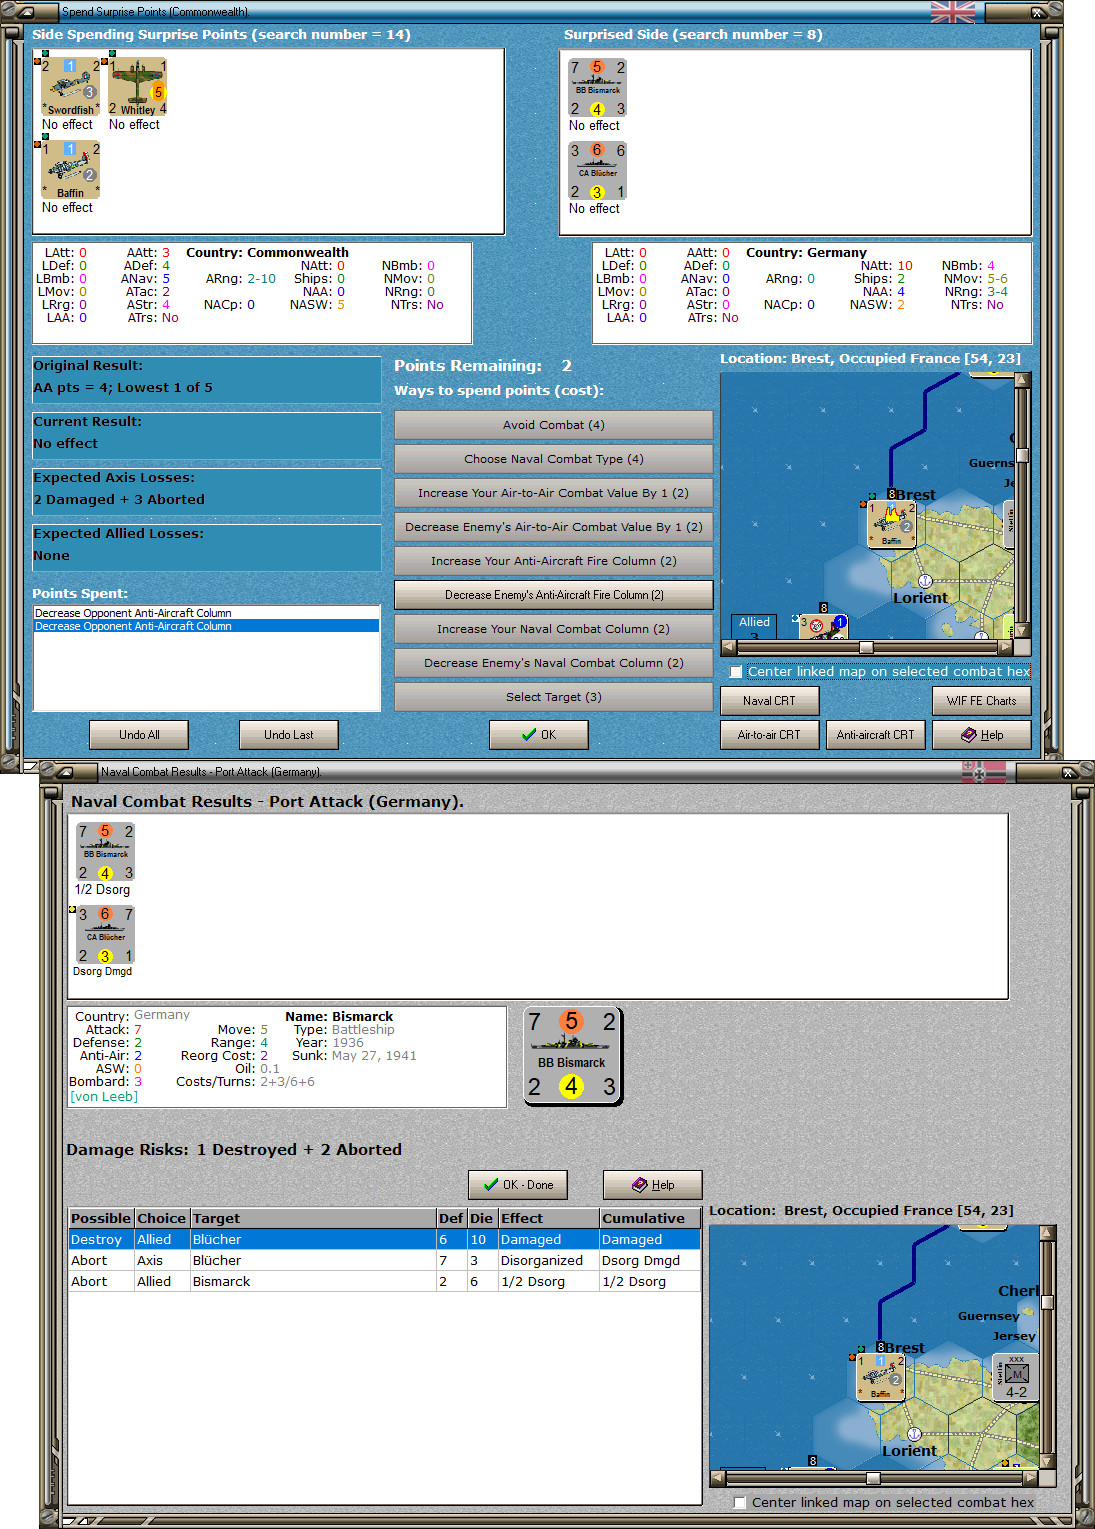Click Decrease Enemy's Air-to-Air Combat Value By 1
Image resolution: width=1095 pixels, height=1529 pixels.
(x=553, y=527)
